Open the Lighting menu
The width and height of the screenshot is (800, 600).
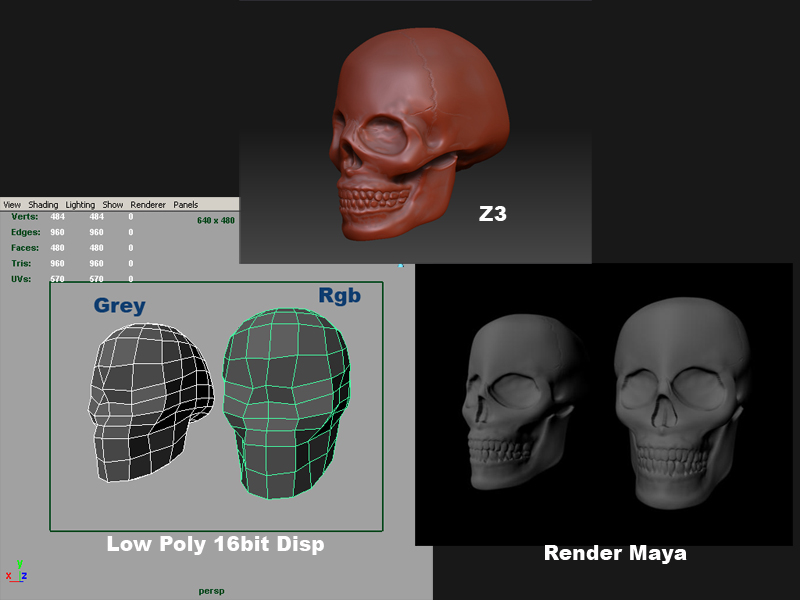(80, 205)
